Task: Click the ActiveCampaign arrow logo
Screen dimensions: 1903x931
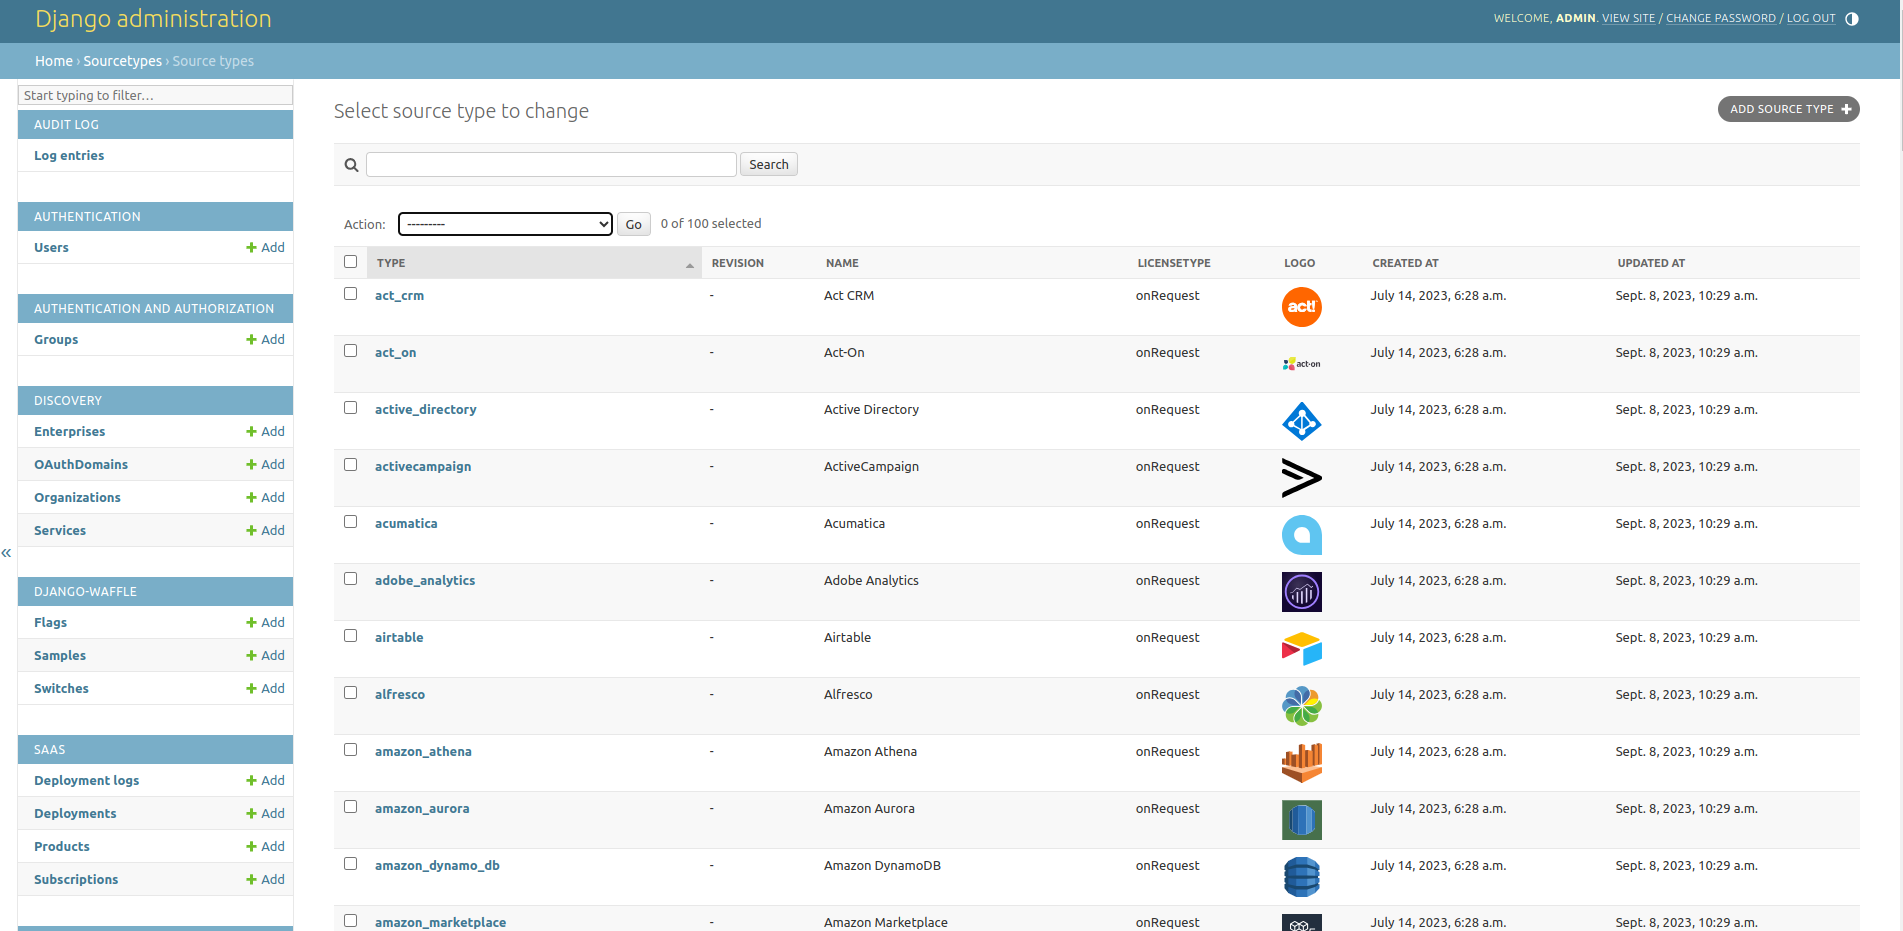Action: click(1301, 478)
